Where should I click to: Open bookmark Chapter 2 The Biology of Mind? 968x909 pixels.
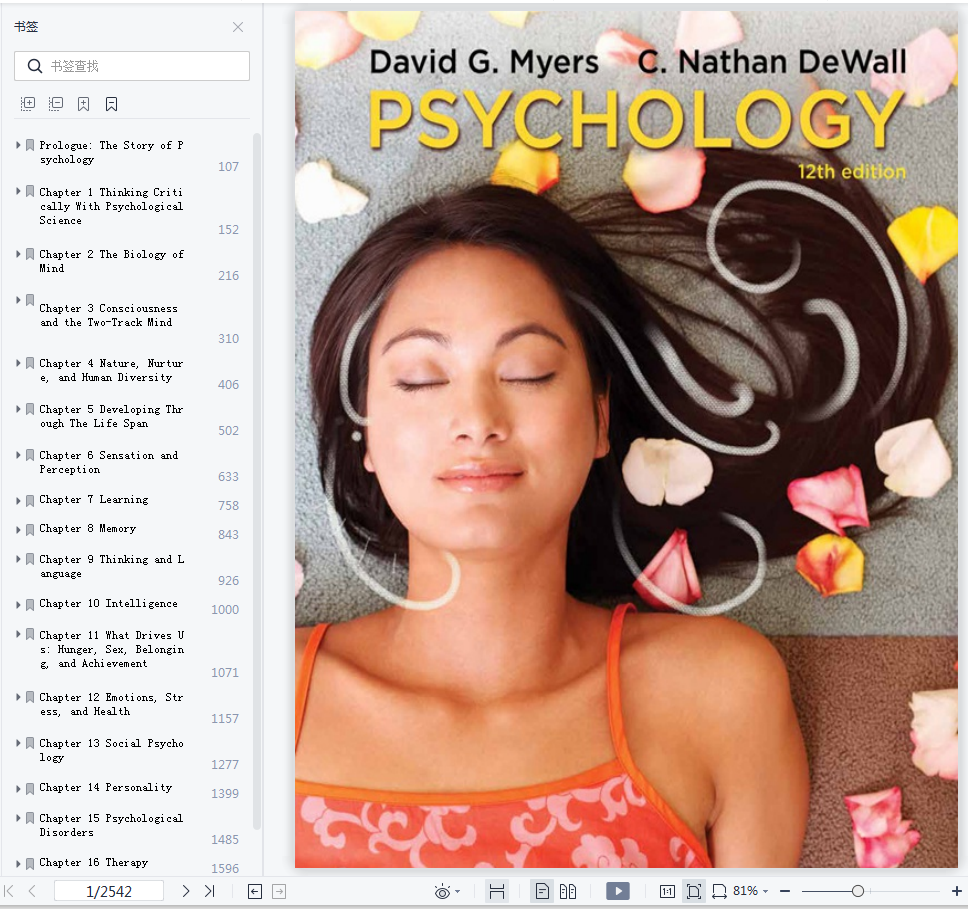(x=112, y=261)
